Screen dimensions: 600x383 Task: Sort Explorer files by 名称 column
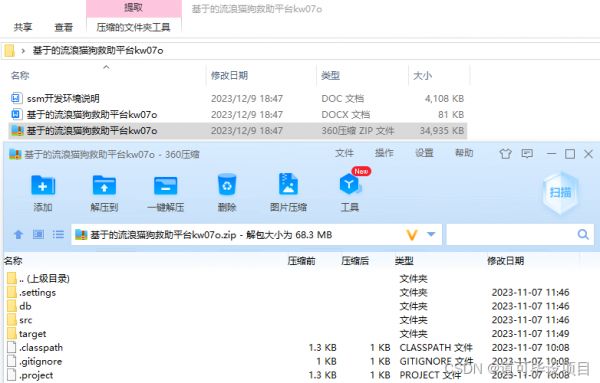pos(20,76)
